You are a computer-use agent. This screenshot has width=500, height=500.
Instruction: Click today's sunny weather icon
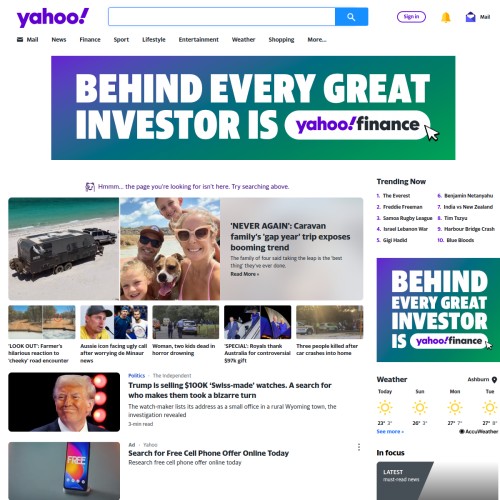[x=385, y=407]
